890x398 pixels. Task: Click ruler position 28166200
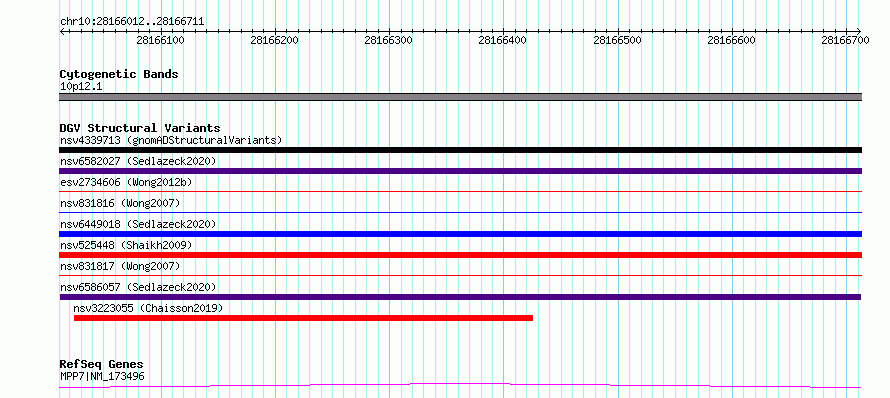[275, 40]
